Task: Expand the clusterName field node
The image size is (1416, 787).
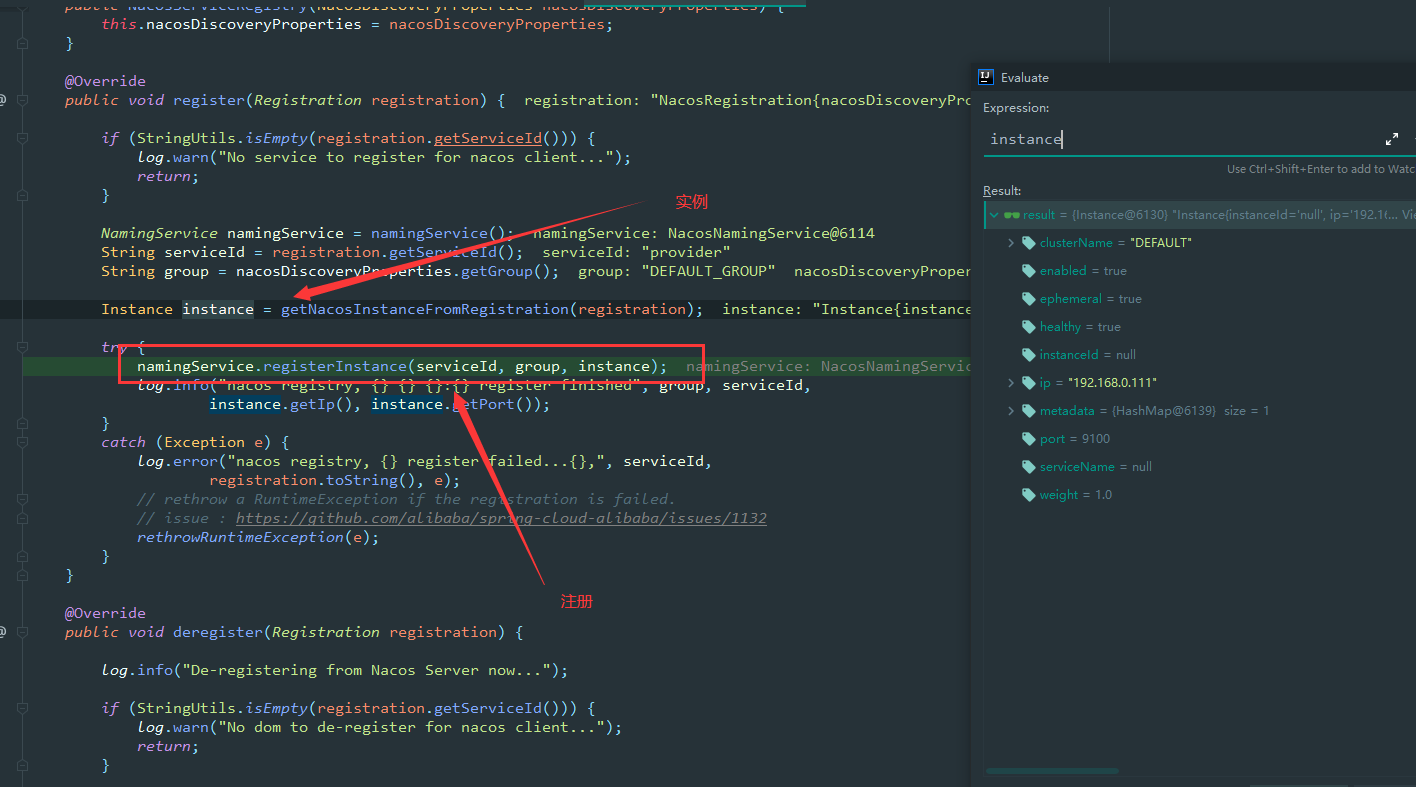Action: pos(1011,243)
